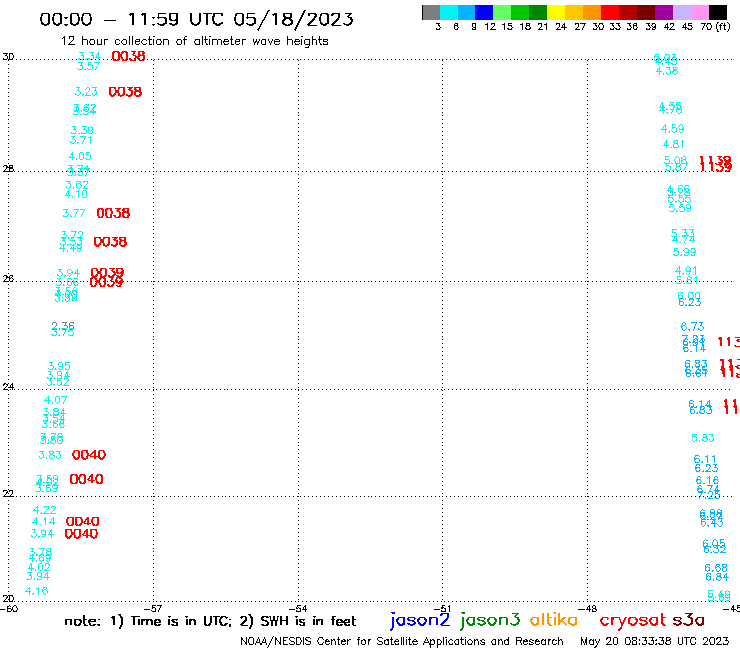Click the longitude axis label -48

tap(589, 609)
